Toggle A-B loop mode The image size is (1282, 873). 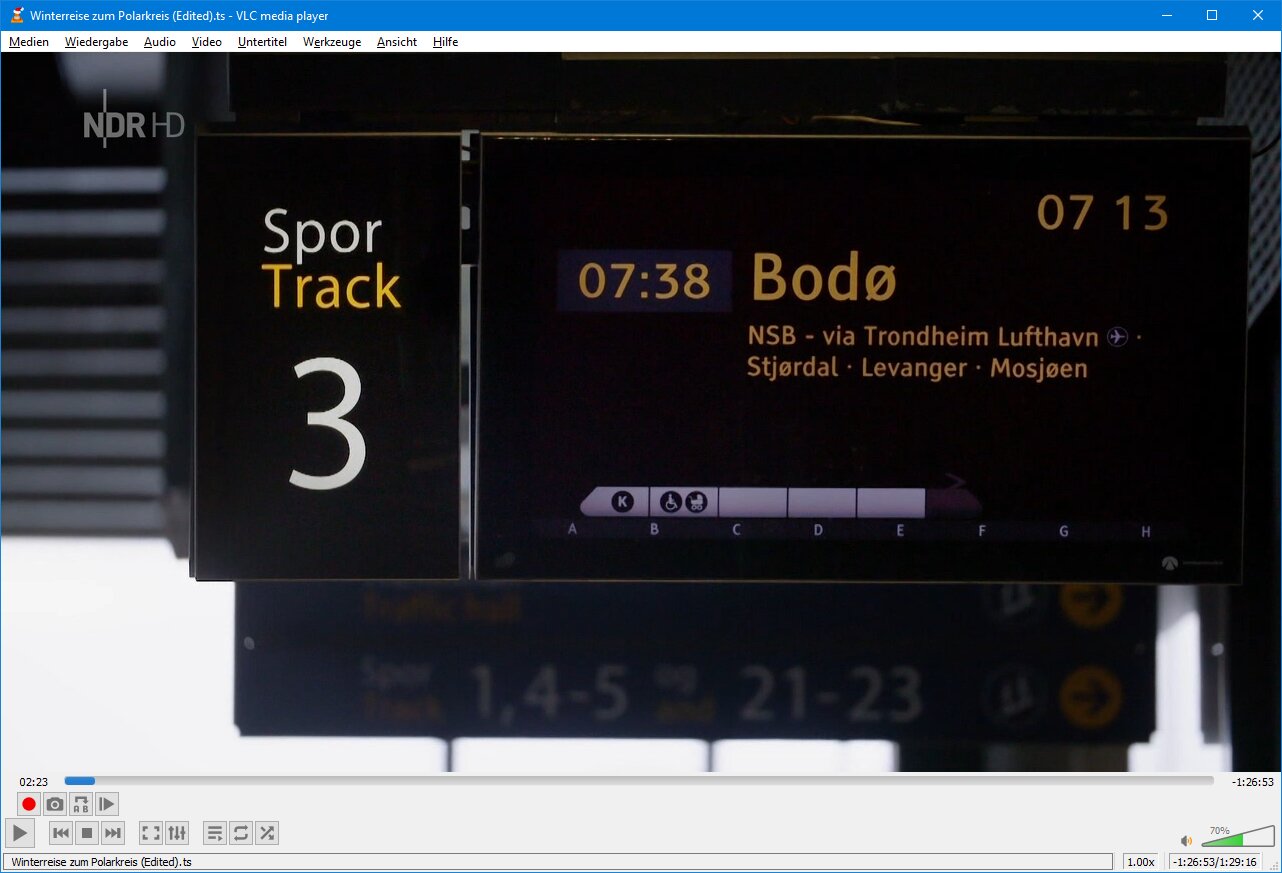(81, 804)
